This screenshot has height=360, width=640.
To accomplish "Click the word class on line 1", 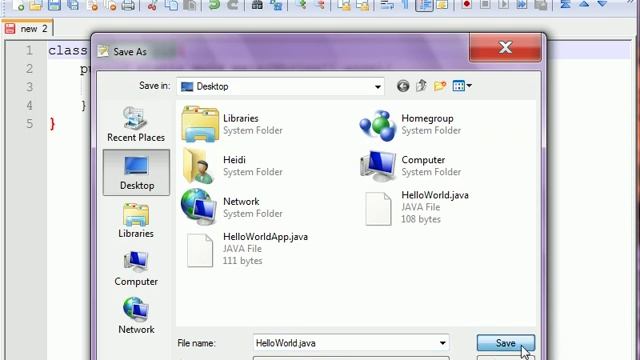I will pyautogui.click(x=68, y=51).
